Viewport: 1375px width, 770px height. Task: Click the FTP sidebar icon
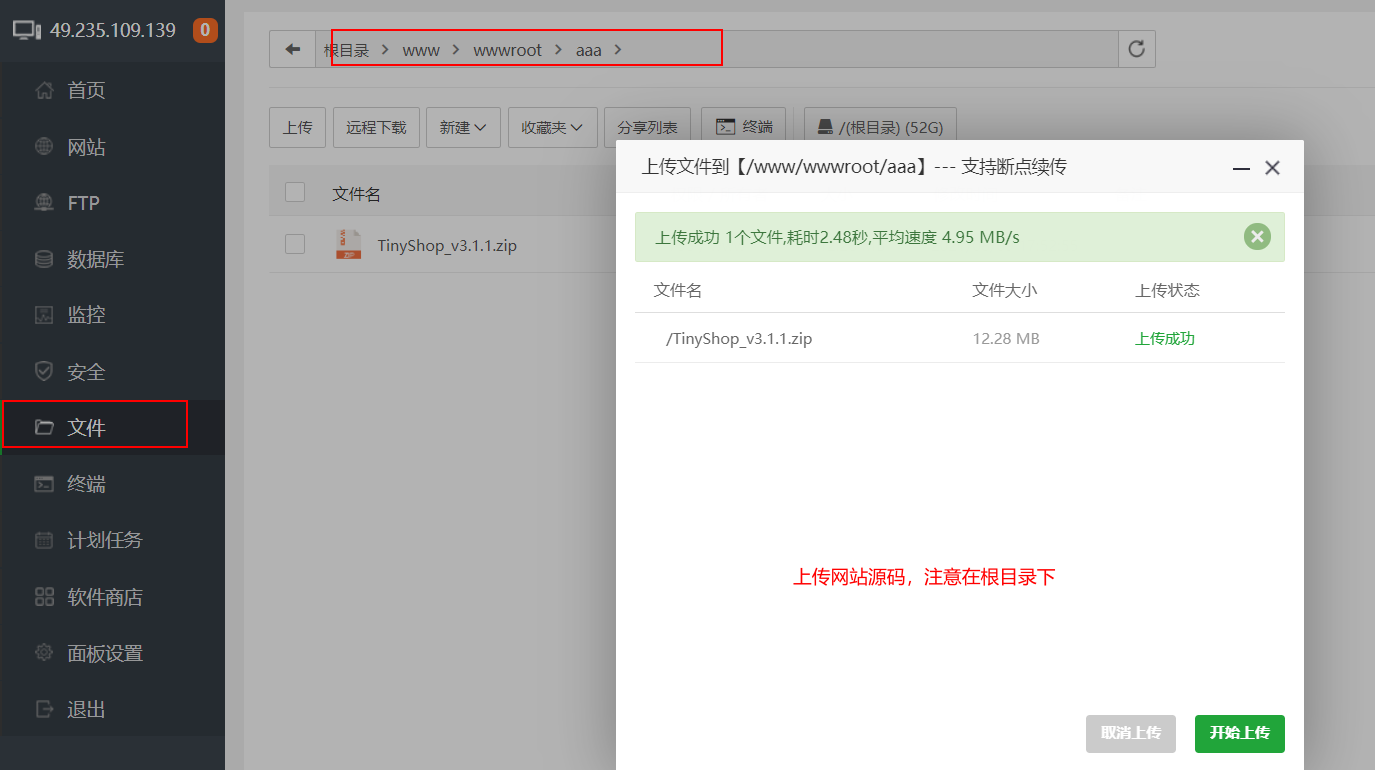(x=44, y=203)
